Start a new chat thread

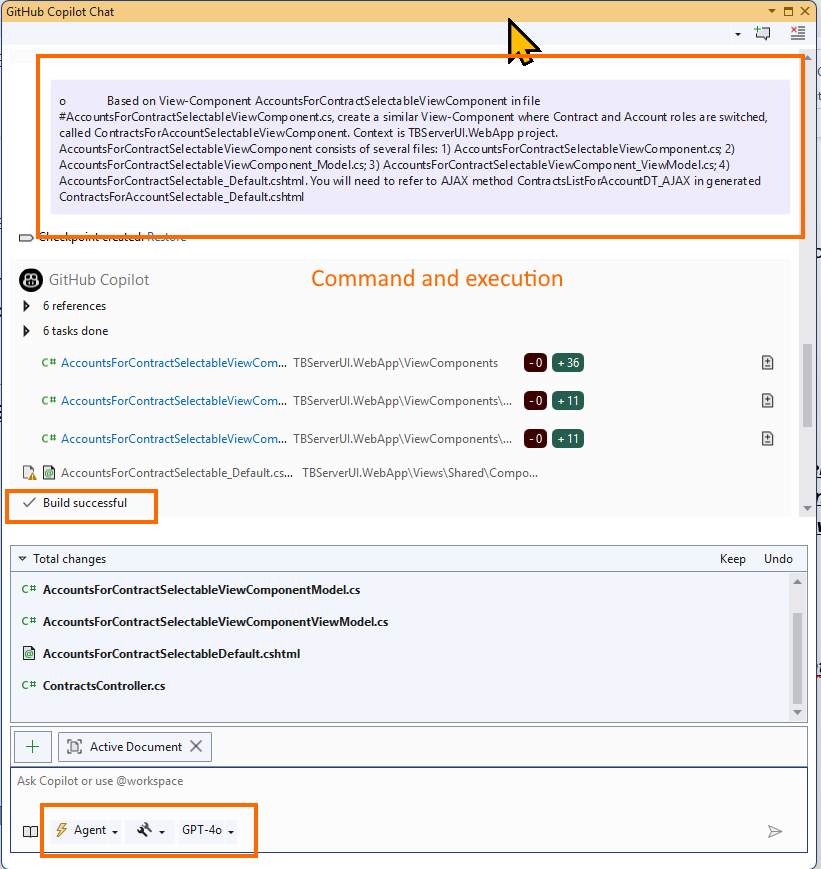point(763,33)
